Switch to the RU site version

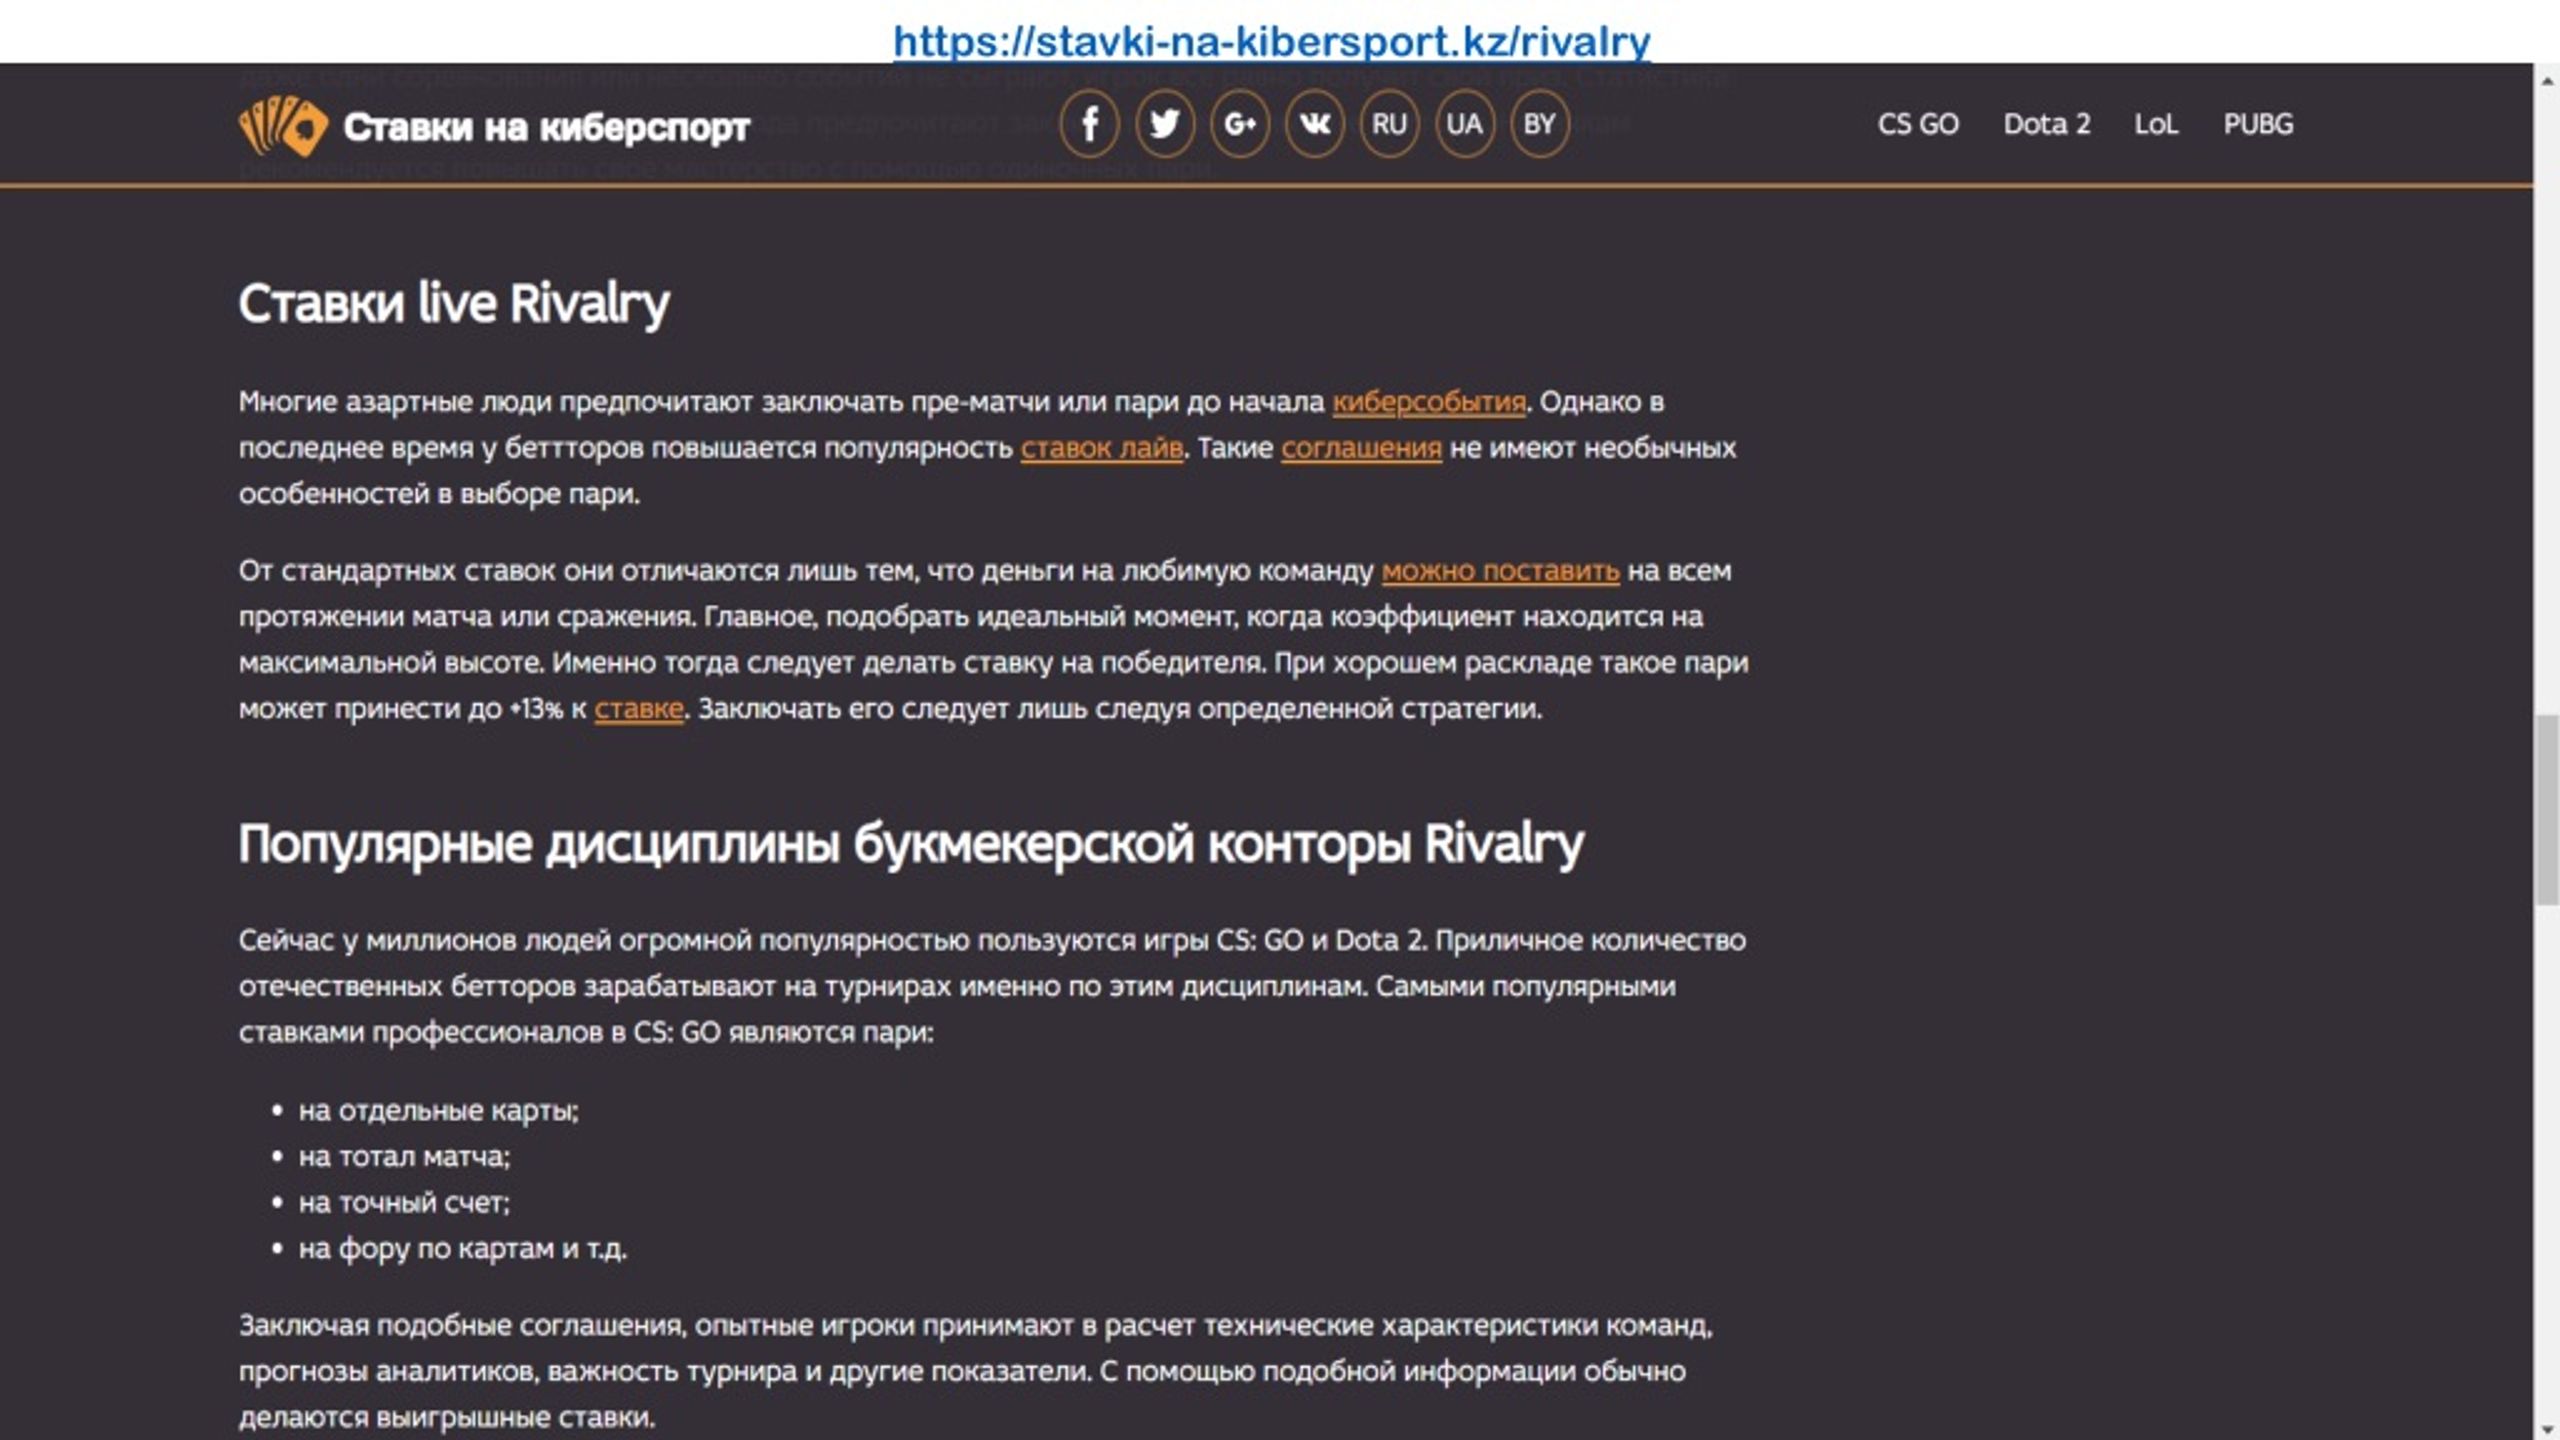click(x=1389, y=124)
